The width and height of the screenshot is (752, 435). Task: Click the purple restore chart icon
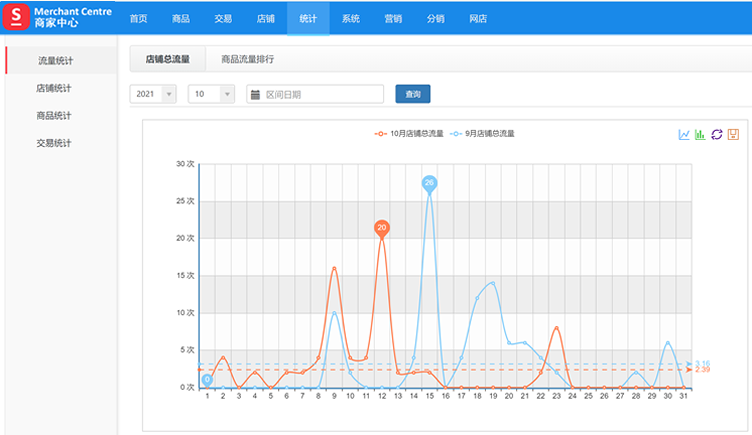(716, 134)
